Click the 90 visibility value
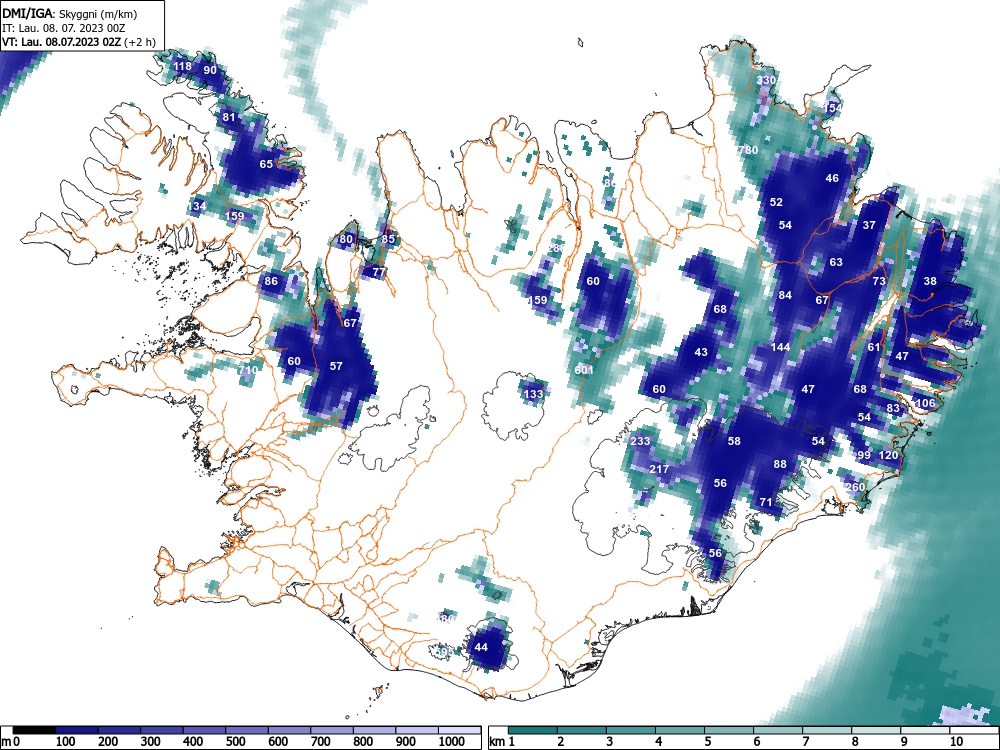Image resolution: width=1000 pixels, height=750 pixels. click(x=210, y=70)
